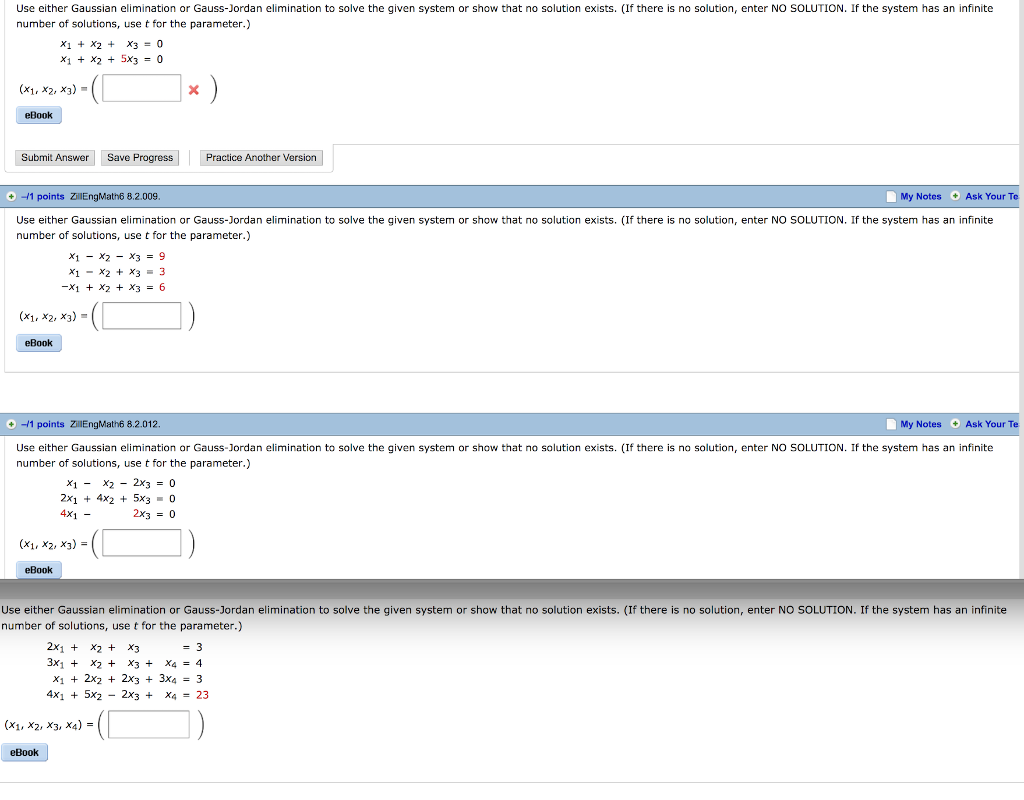
Task: Click the answer field for problem 8.2.009
Action: [140, 315]
